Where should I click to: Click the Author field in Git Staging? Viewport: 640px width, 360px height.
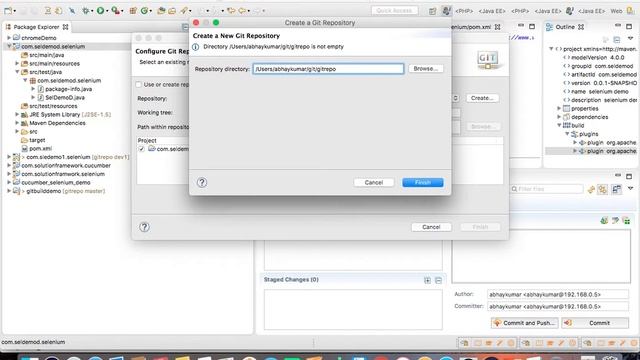(x=558, y=294)
